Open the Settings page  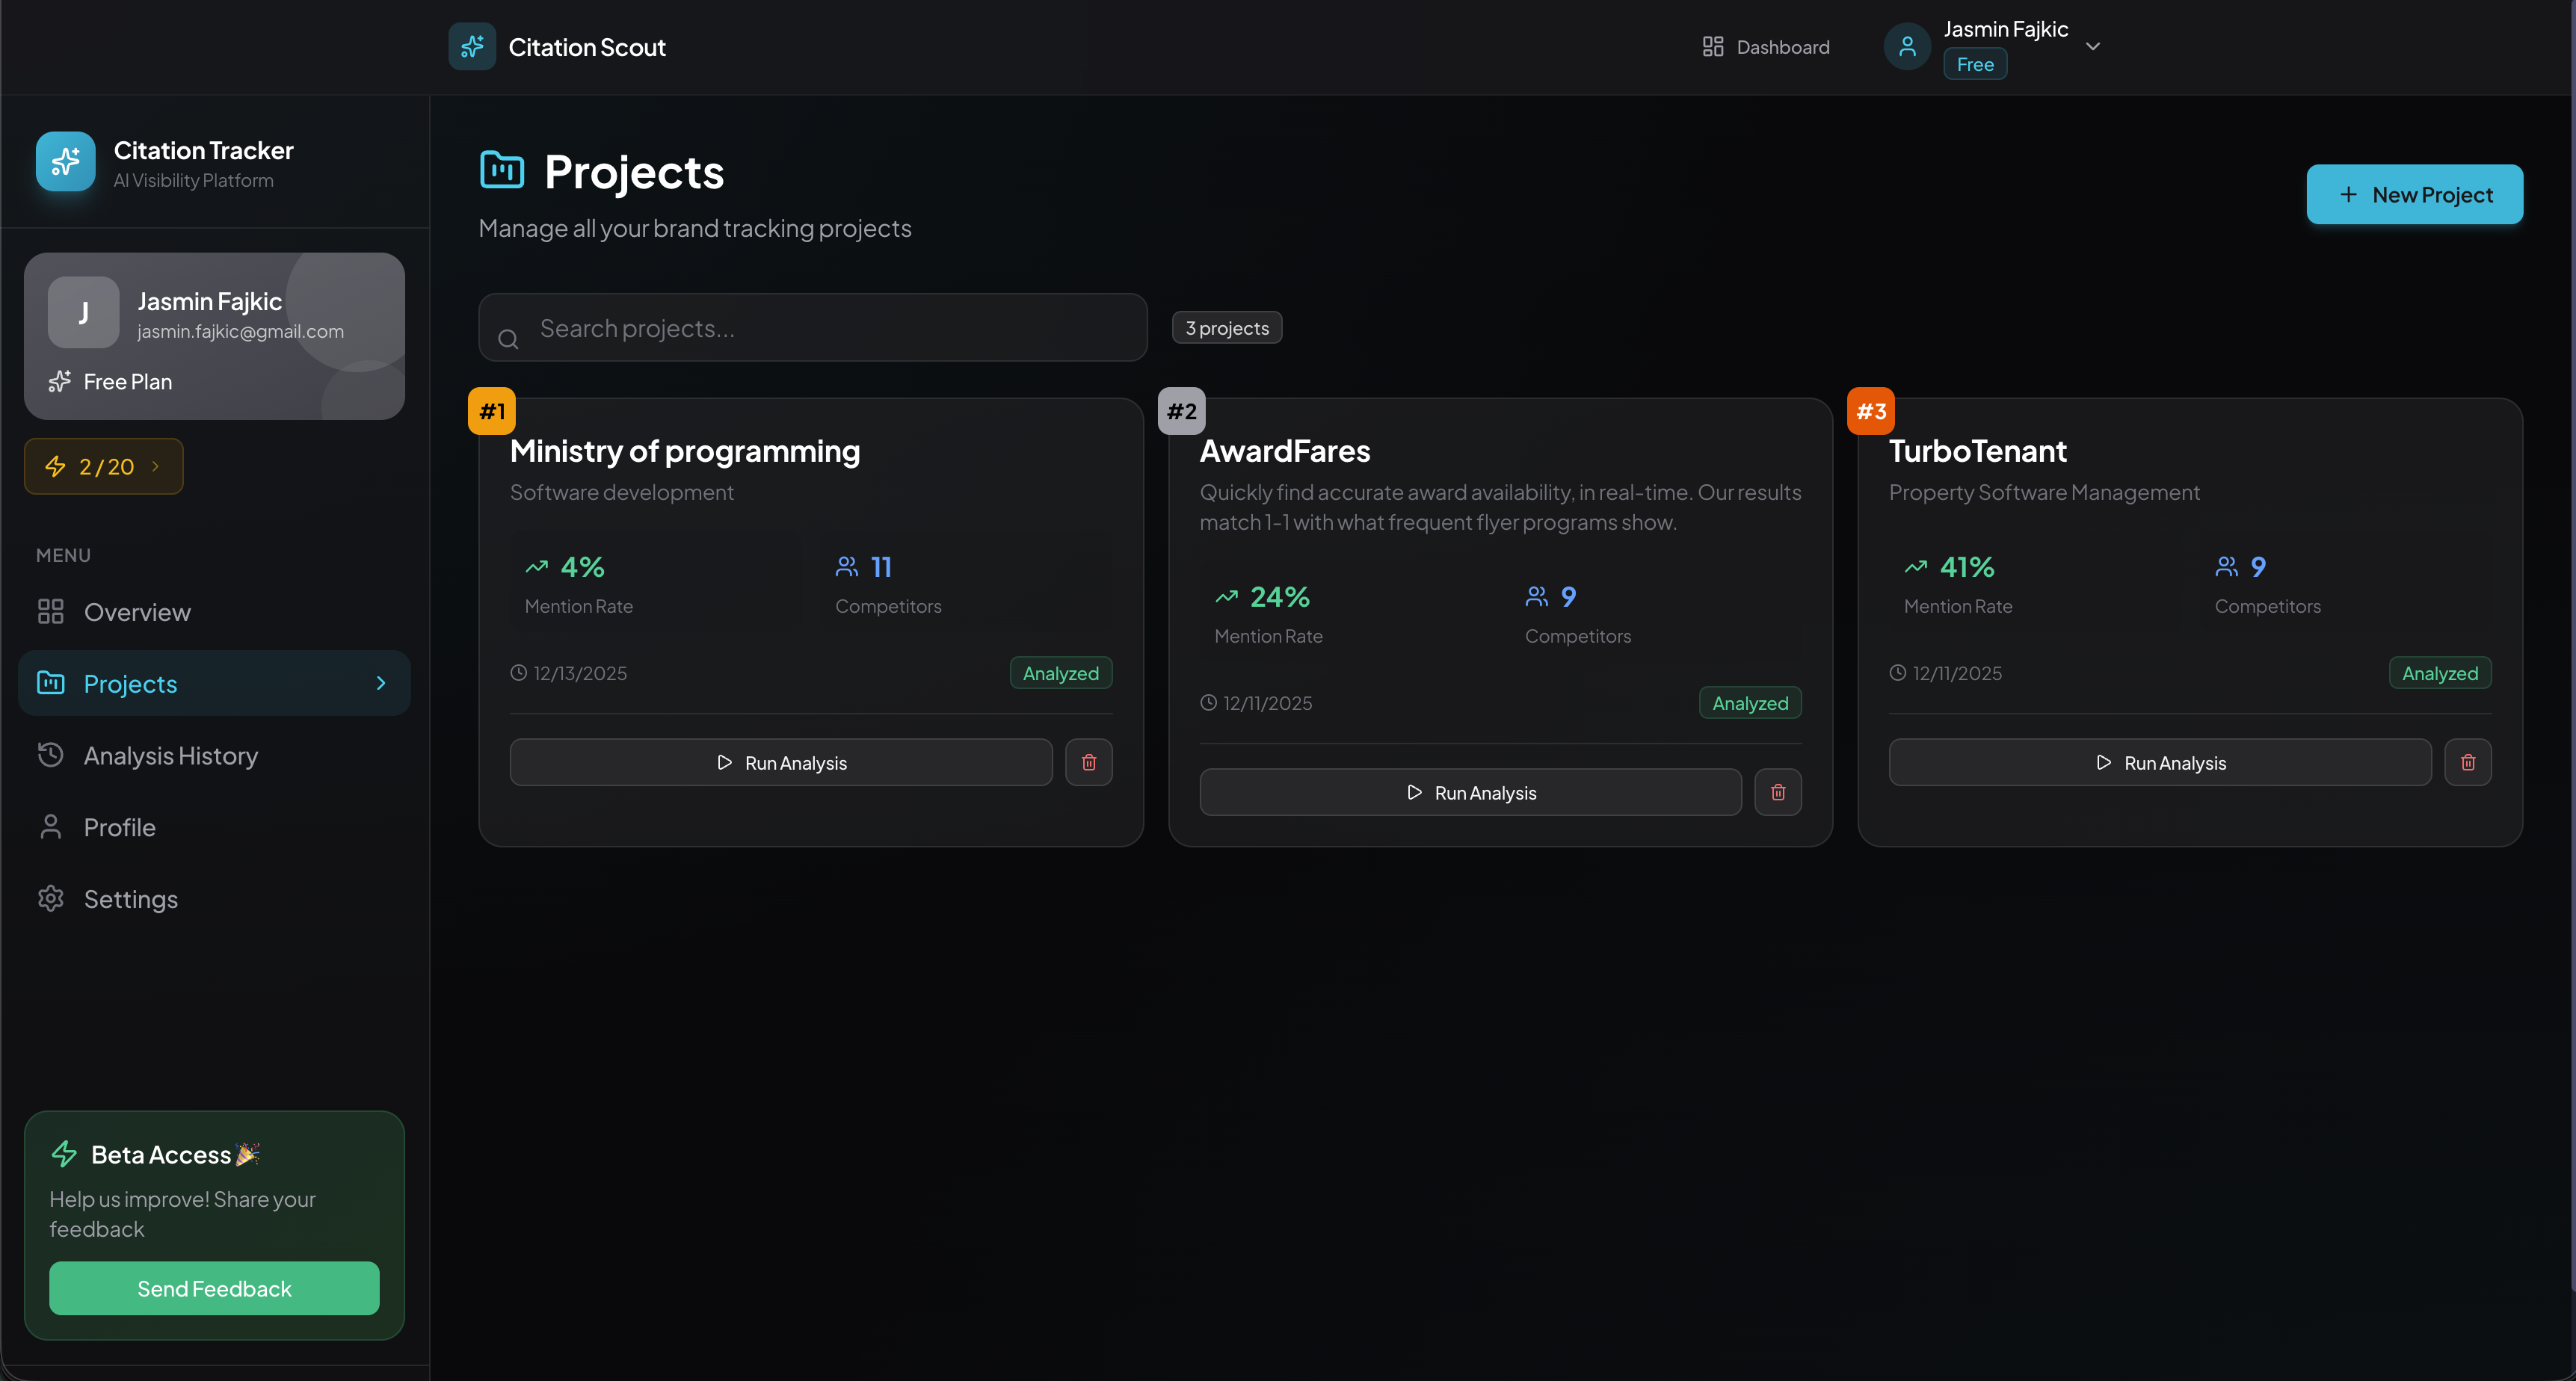coord(130,899)
